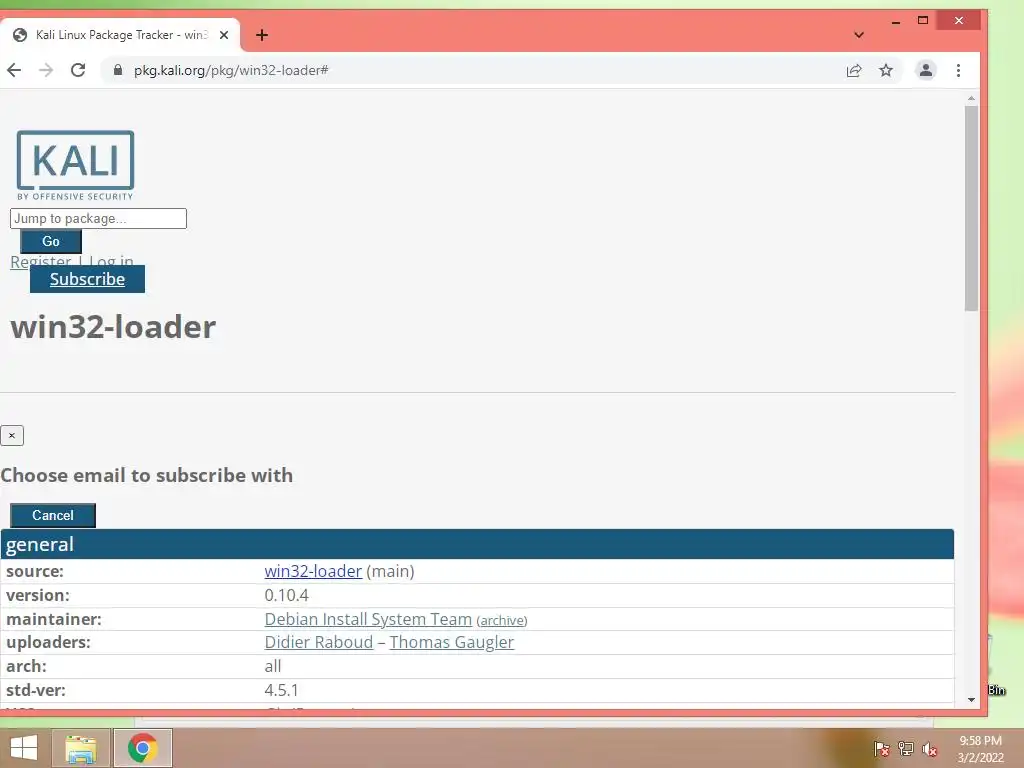Bookmark this page with star icon
The height and width of the screenshot is (768, 1024).
click(886, 70)
